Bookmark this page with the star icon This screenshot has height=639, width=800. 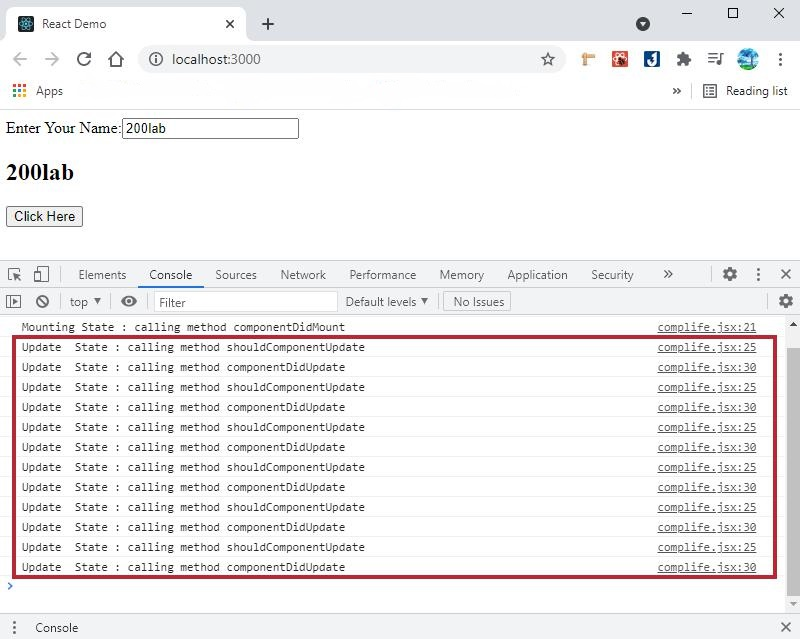(x=548, y=59)
